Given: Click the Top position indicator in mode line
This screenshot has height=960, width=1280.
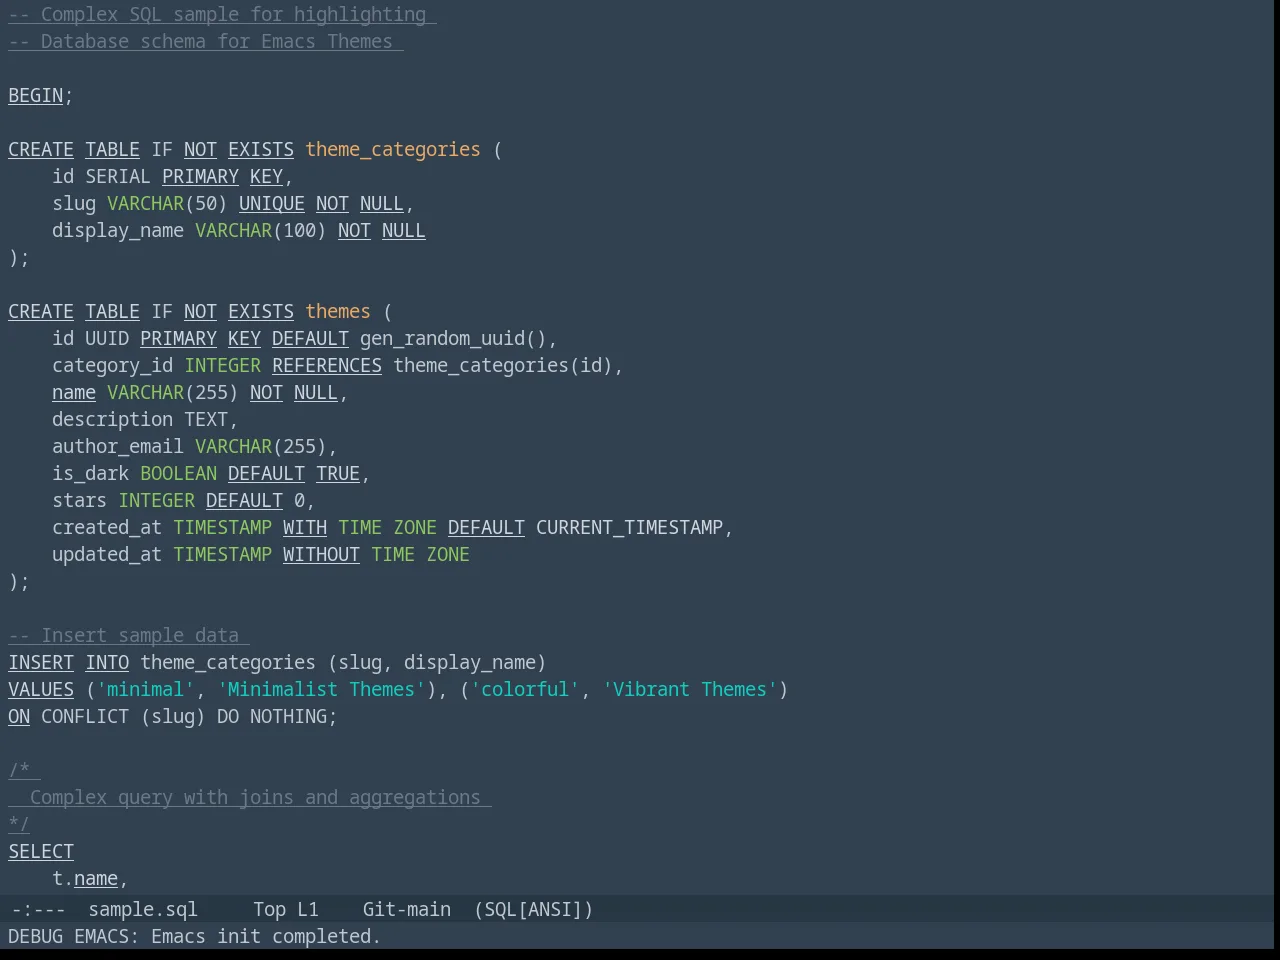Looking at the screenshot, I should click(x=269, y=910).
